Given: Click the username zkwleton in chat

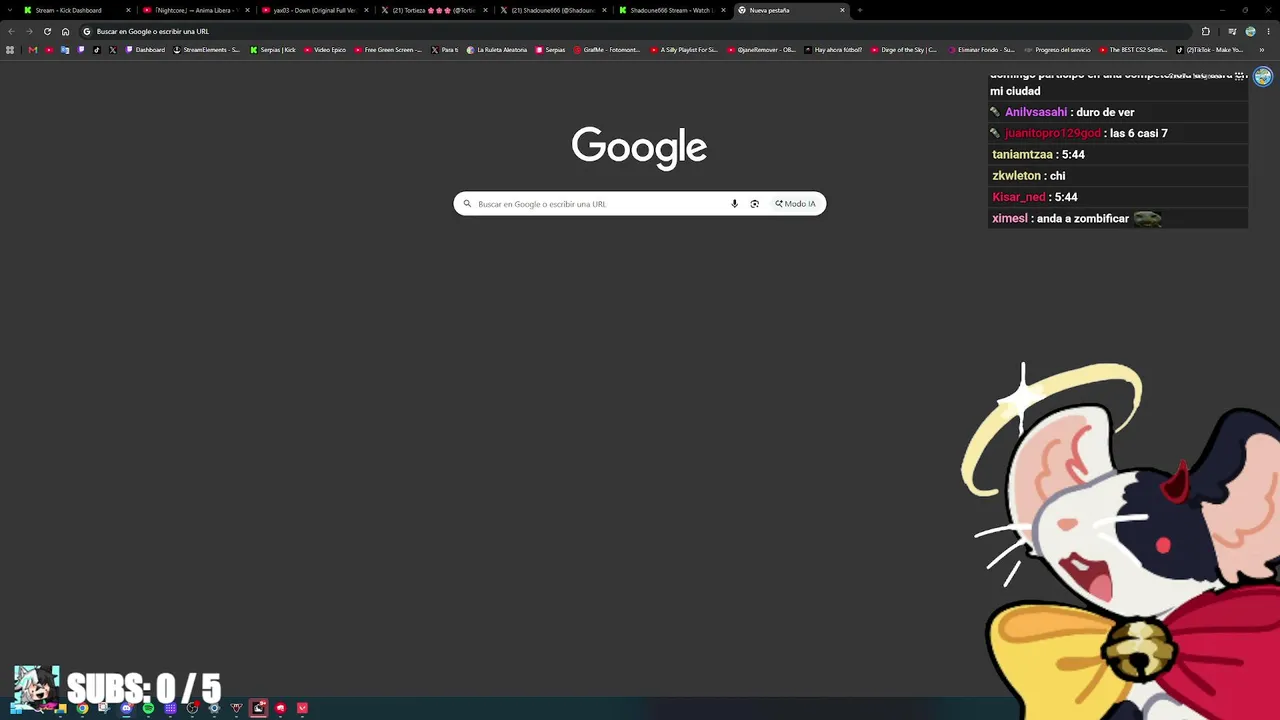Looking at the screenshot, I should (1016, 176).
